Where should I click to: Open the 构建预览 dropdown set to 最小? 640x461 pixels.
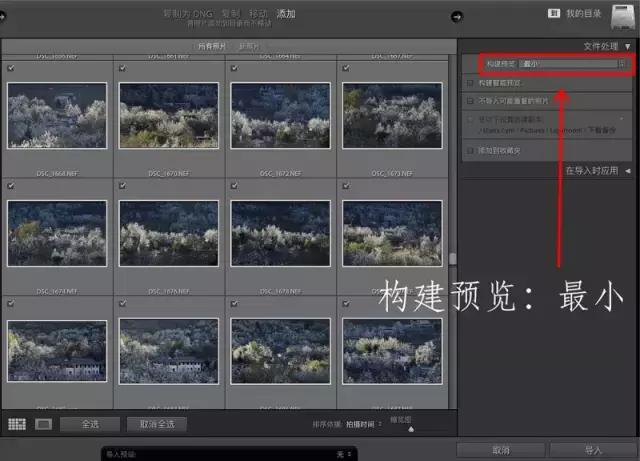coord(572,64)
